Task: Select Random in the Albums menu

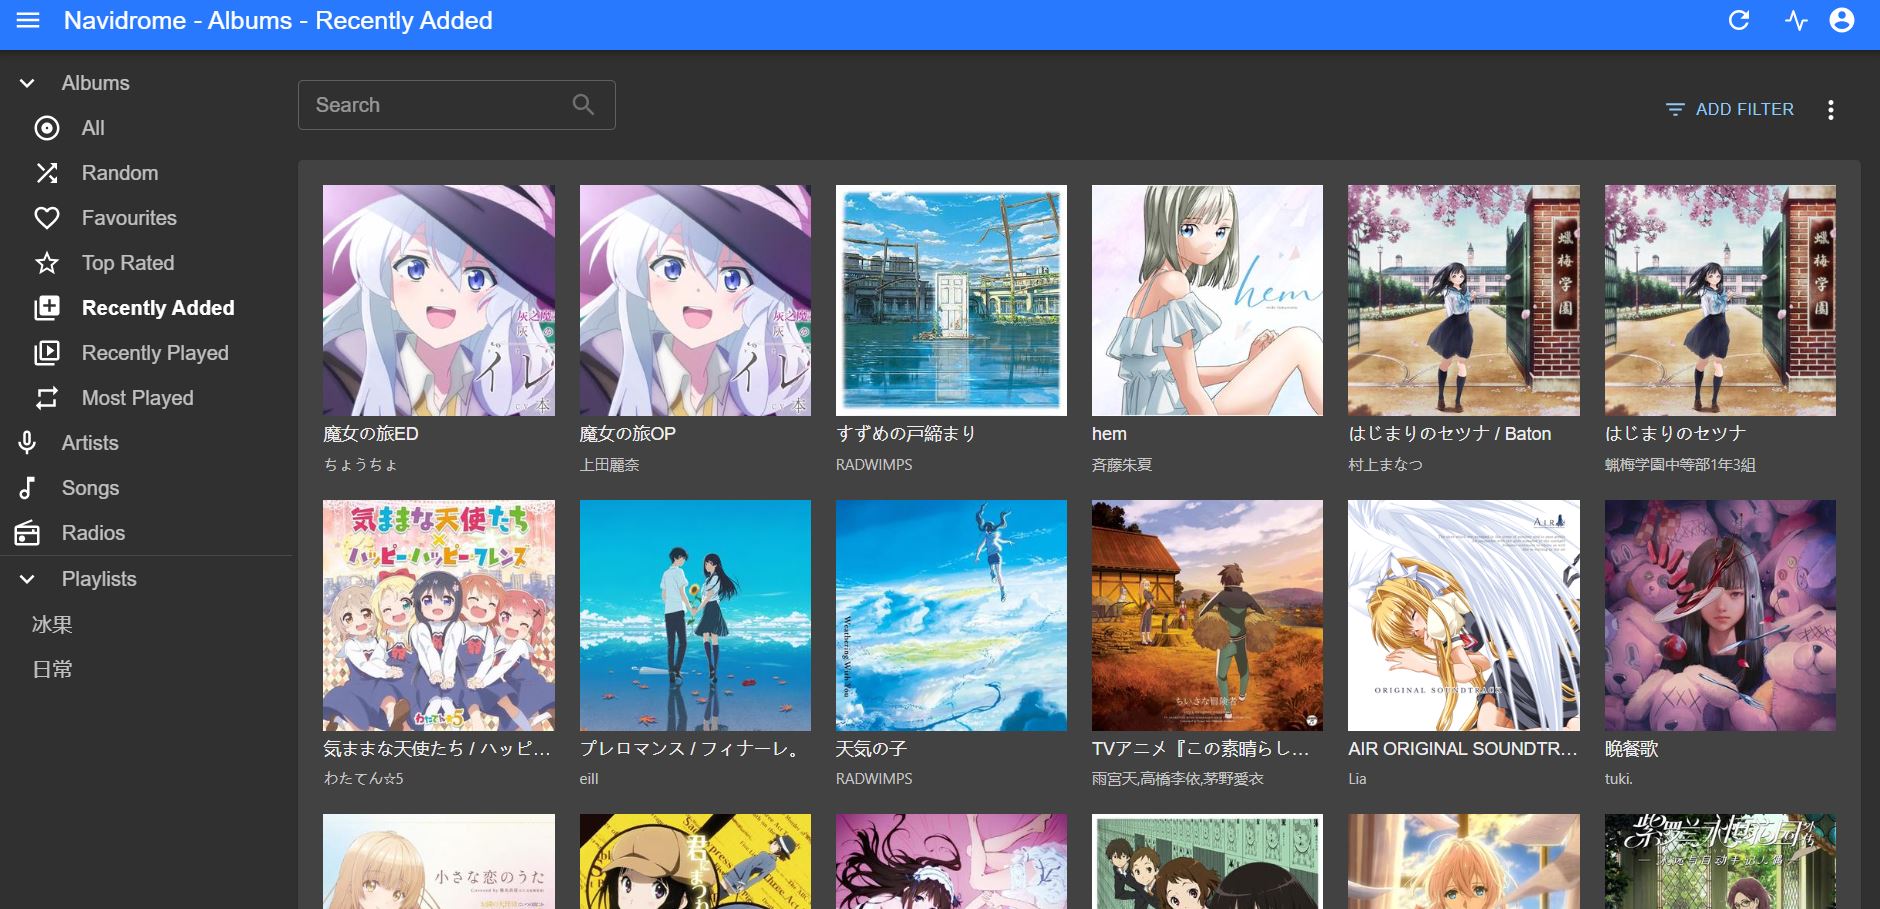Action: click(x=120, y=173)
